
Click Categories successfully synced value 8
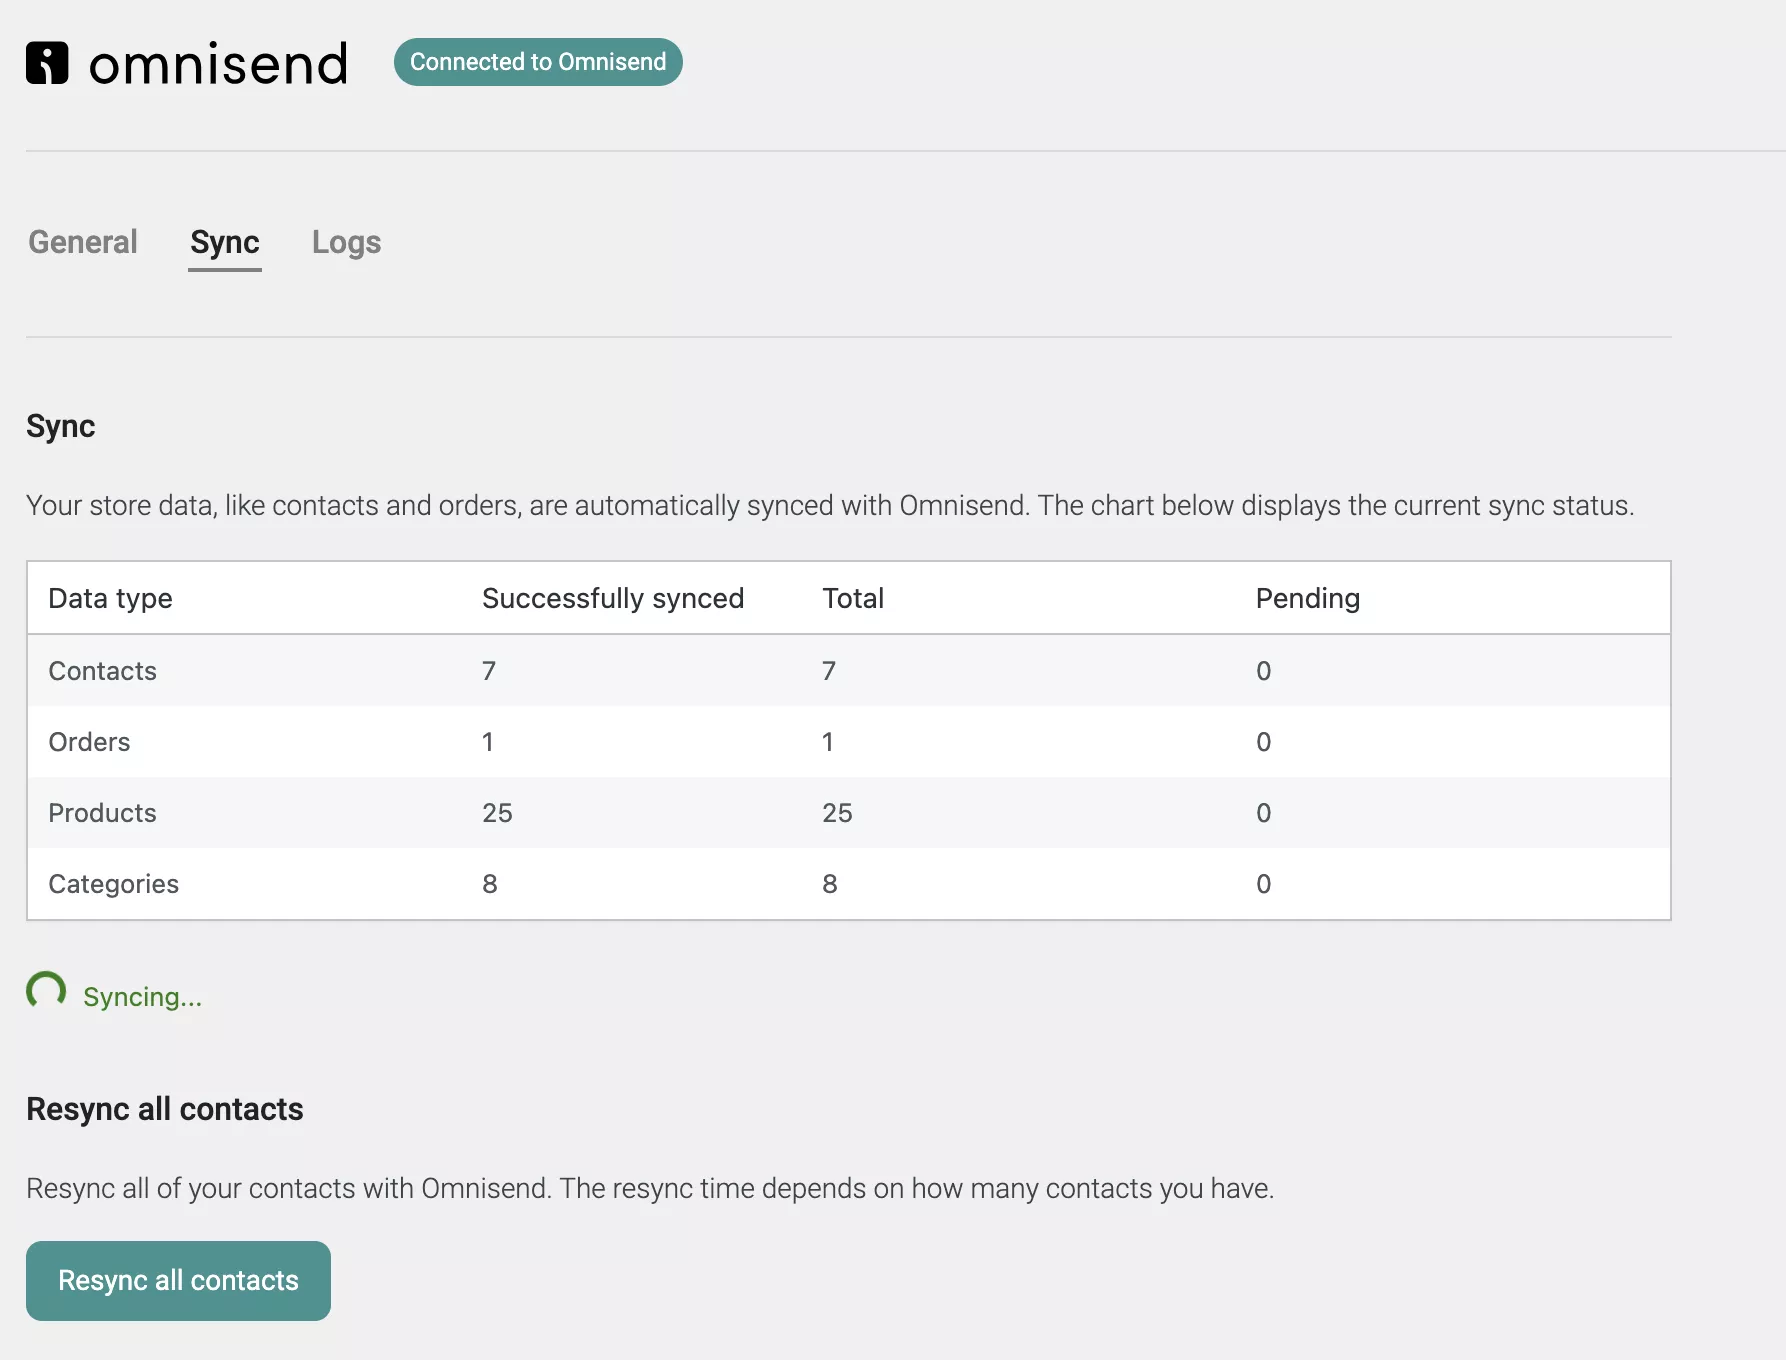coord(490,884)
